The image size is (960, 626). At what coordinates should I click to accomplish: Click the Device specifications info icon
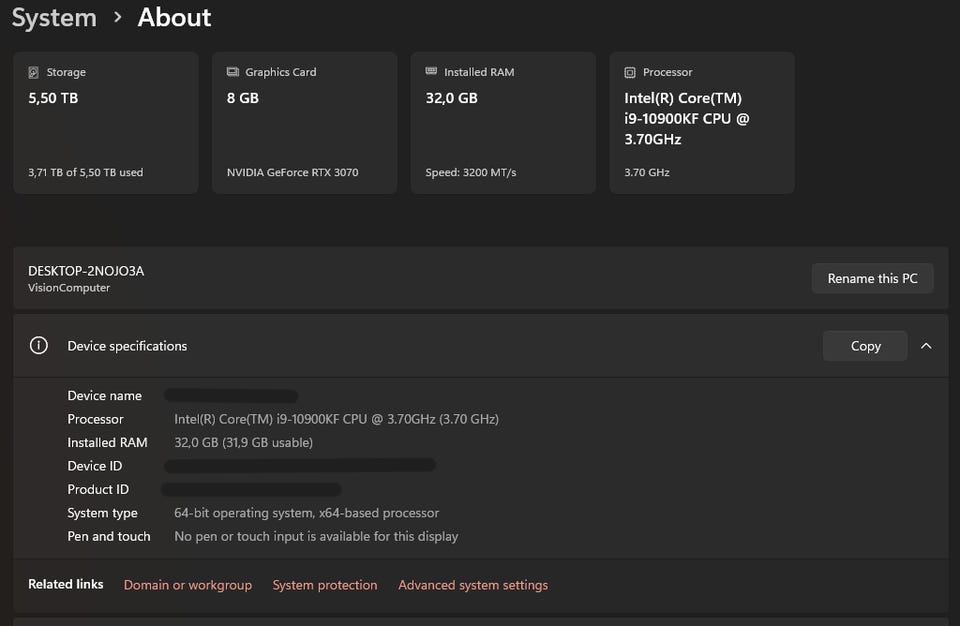tap(39, 345)
